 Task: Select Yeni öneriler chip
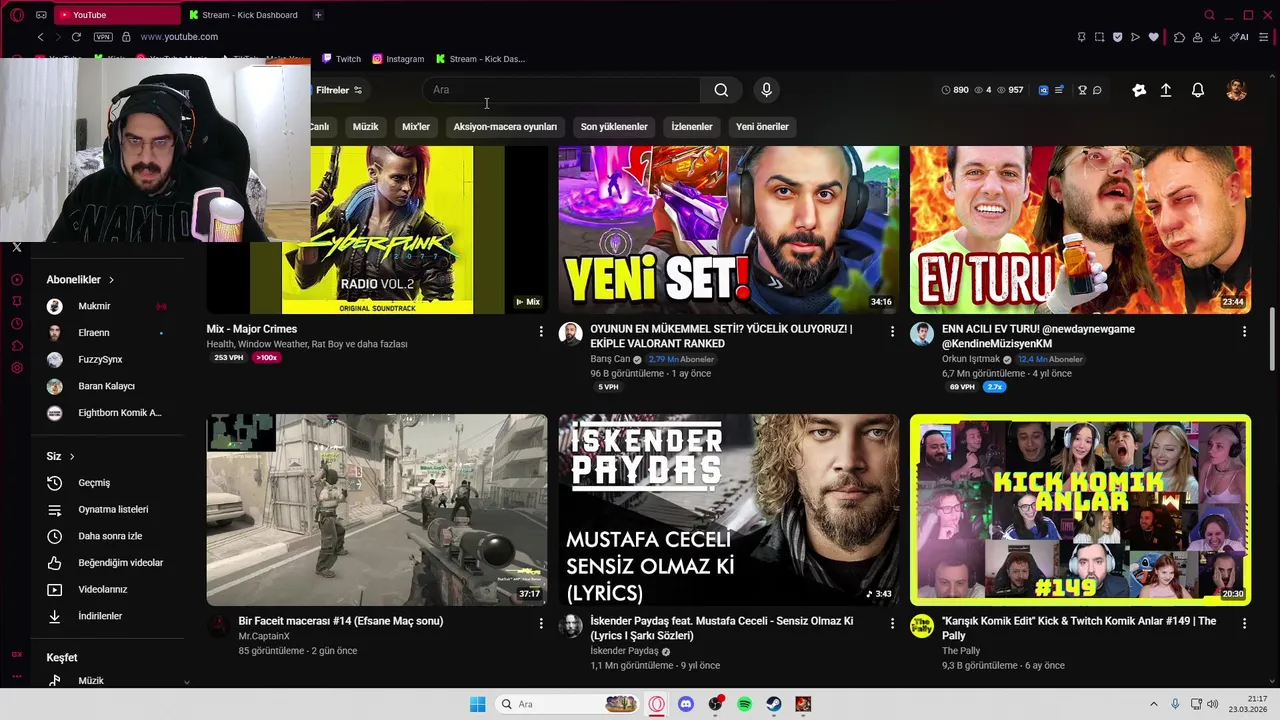(x=762, y=127)
